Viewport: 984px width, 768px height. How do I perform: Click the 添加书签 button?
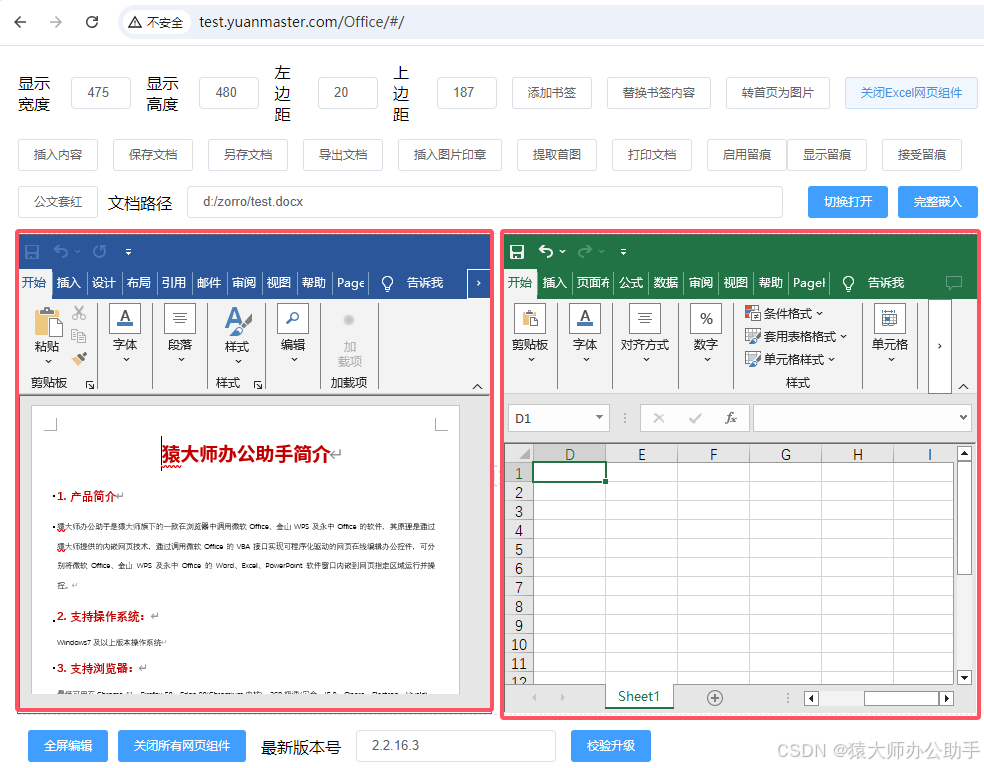point(552,93)
